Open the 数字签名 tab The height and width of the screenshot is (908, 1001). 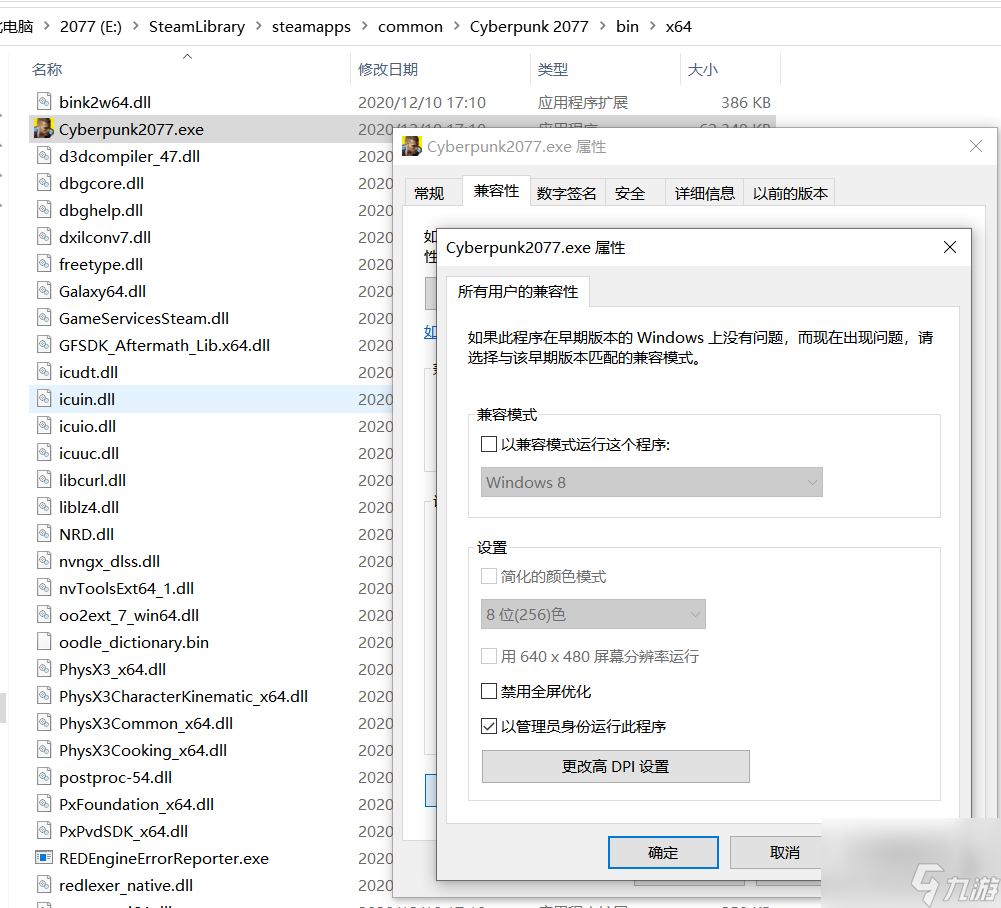[566, 193]
